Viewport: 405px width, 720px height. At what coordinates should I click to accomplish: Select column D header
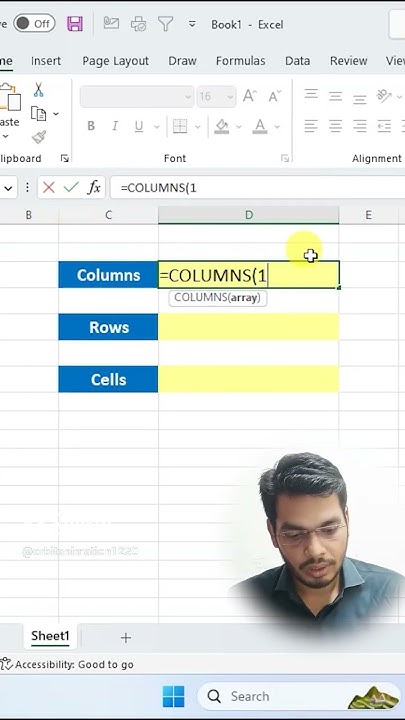pyautogui.click(x=248, y=215)
